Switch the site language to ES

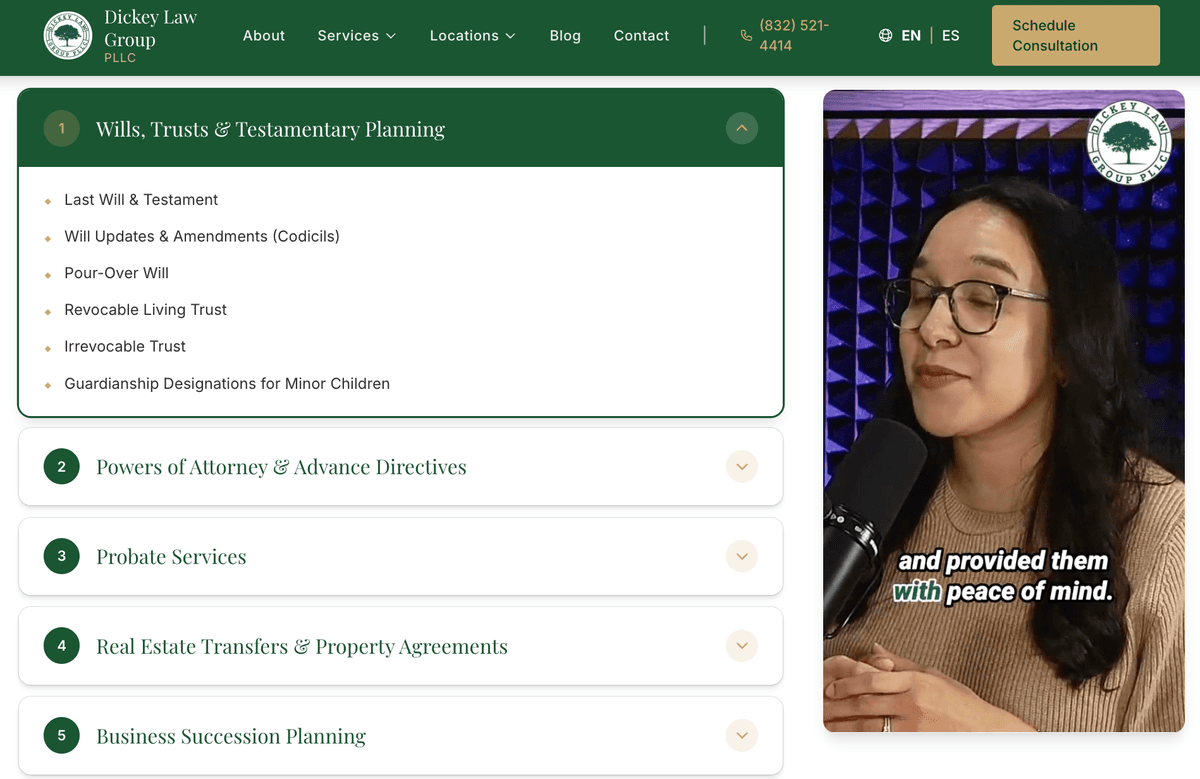(x=950, y=34)
